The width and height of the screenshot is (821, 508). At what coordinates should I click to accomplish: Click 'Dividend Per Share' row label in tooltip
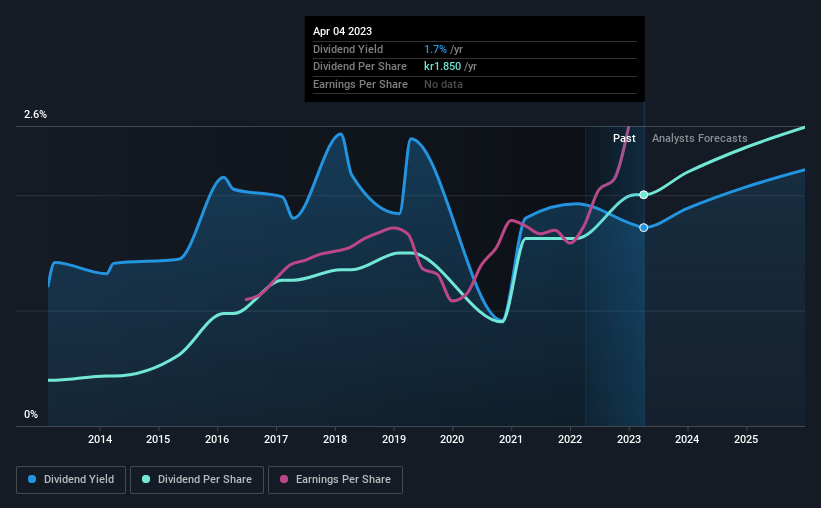pyautogui.click(x=360, y=67)
